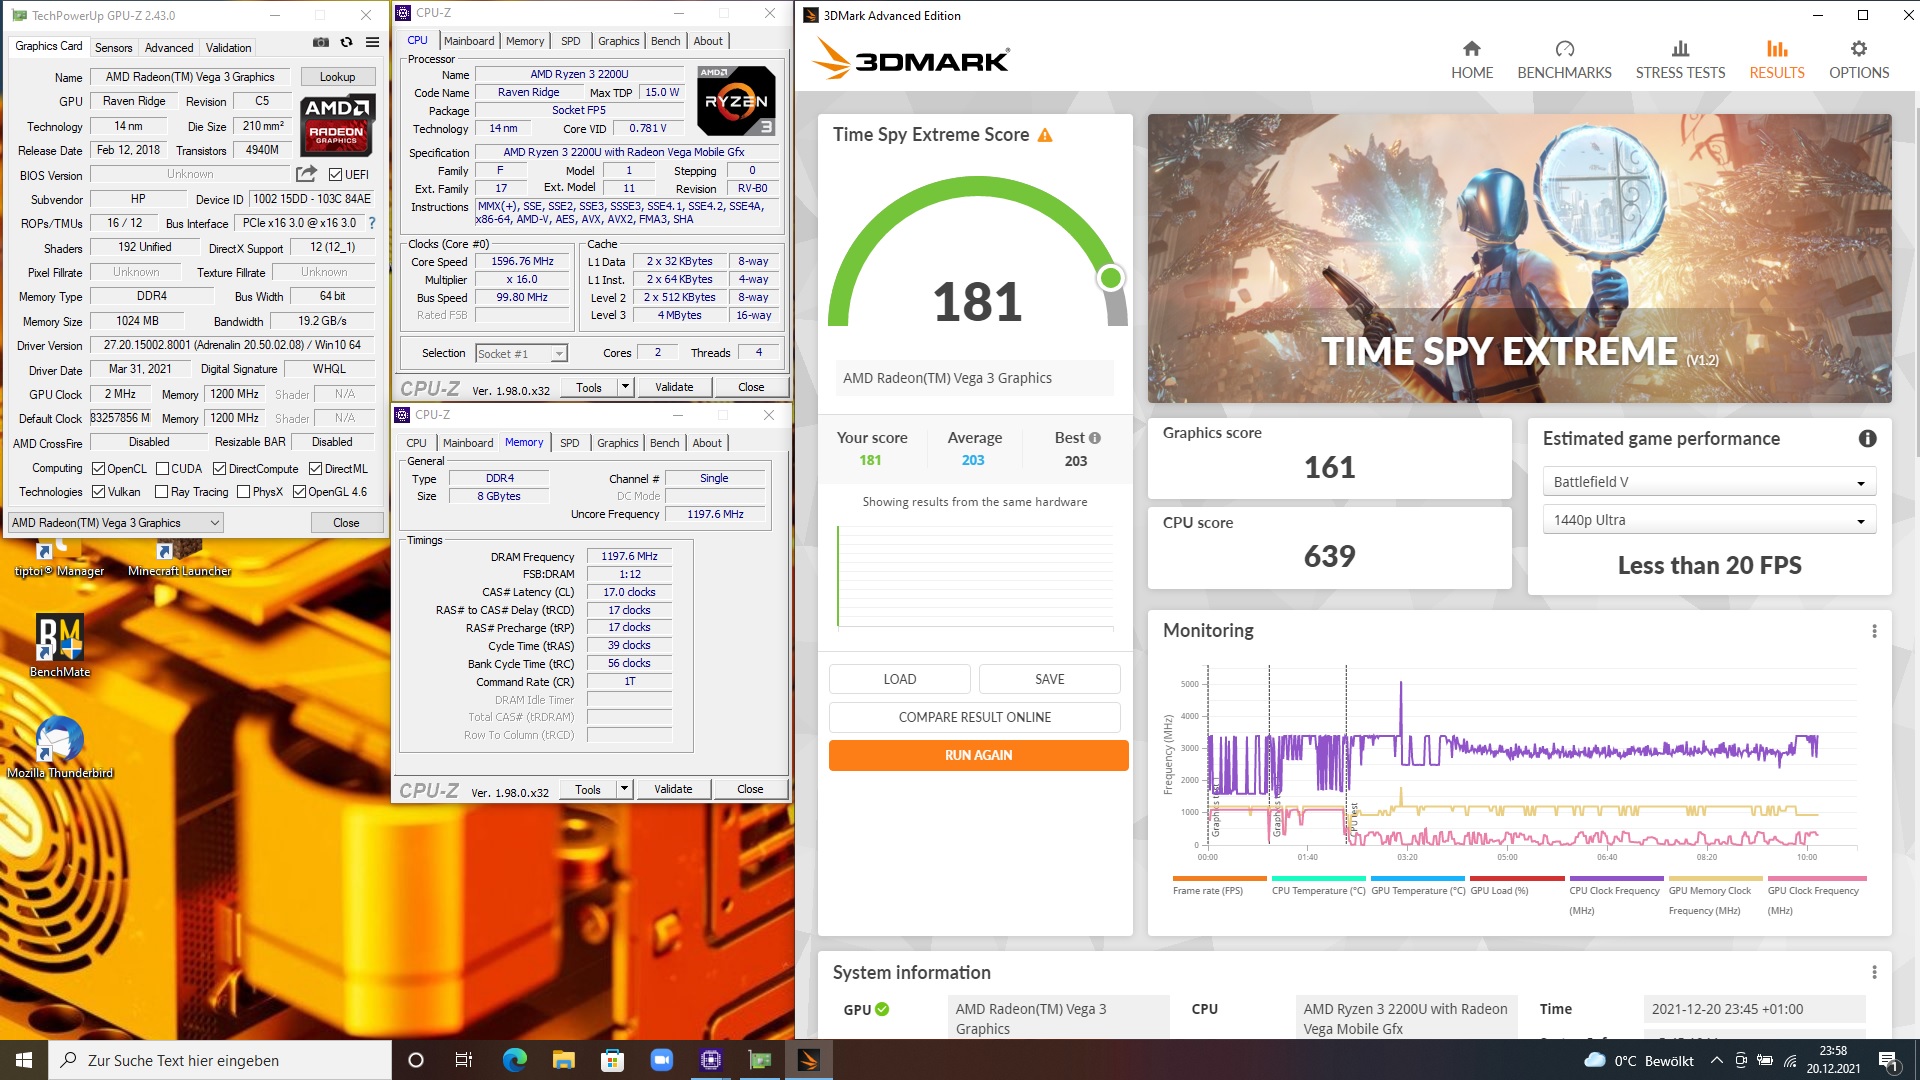The image size is (1920, 1080).
Task: Click Estimated game performance info icon
Action: point(1867,439)
